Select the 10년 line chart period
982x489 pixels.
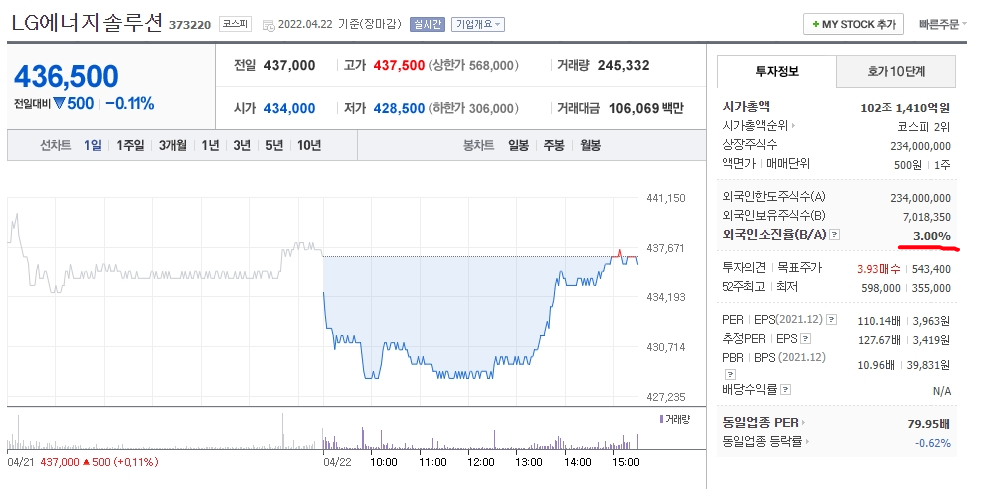(x=309, y=145)
